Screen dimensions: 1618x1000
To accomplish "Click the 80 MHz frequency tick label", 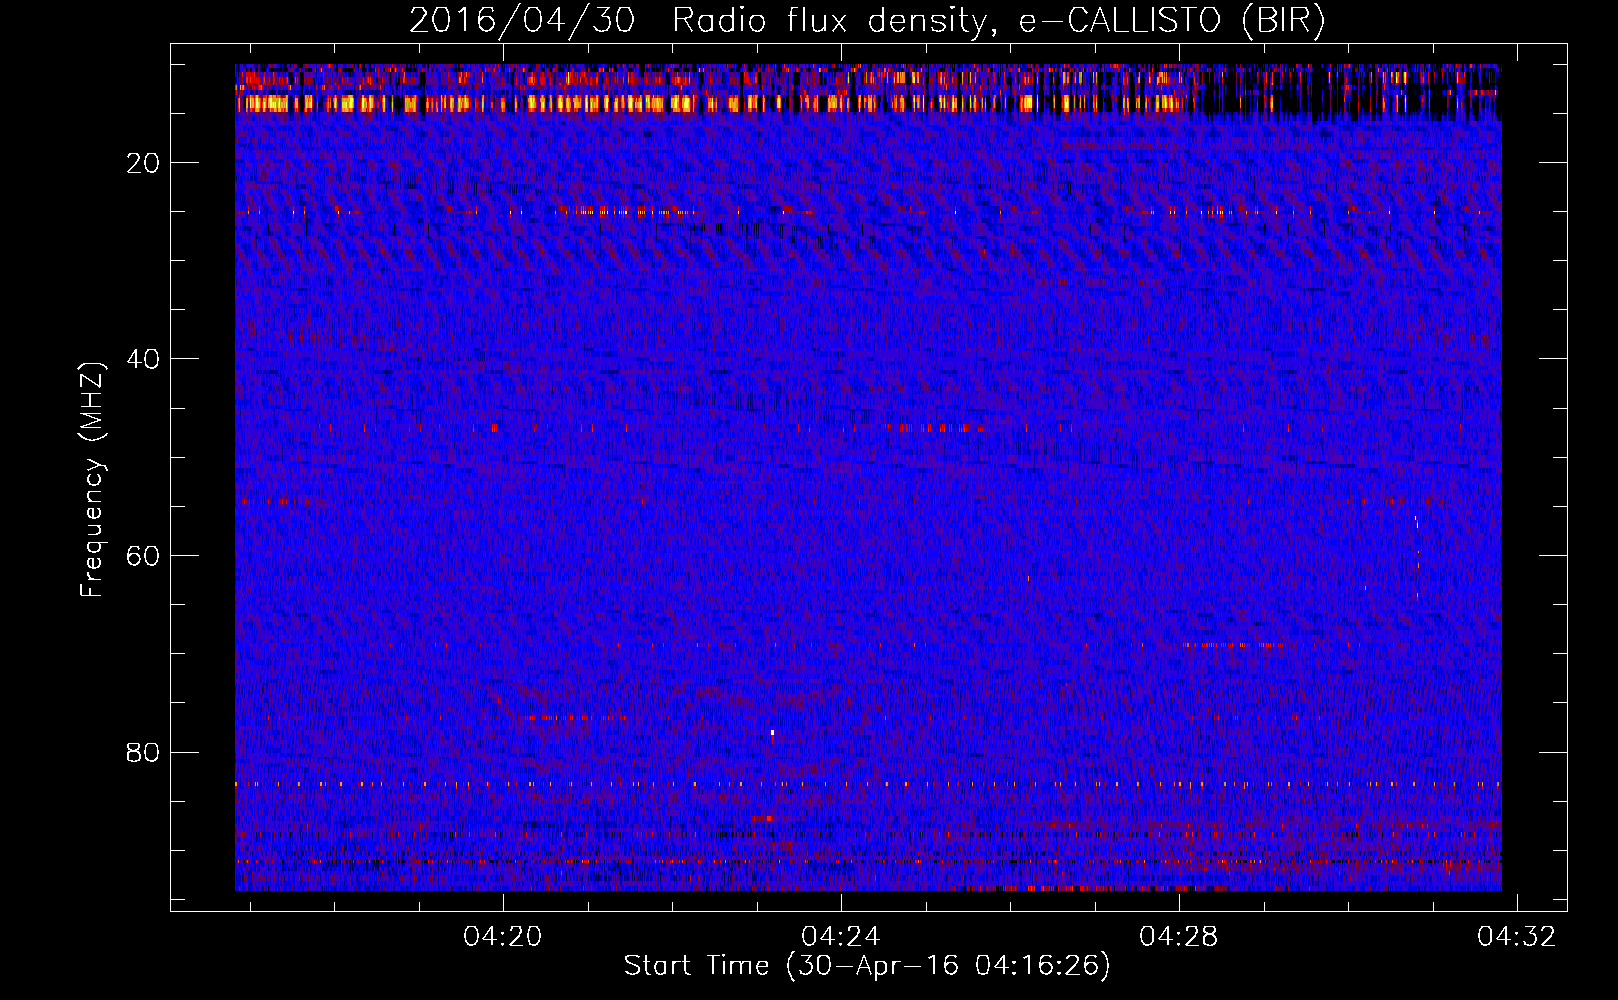I will (x=143, y=752).
